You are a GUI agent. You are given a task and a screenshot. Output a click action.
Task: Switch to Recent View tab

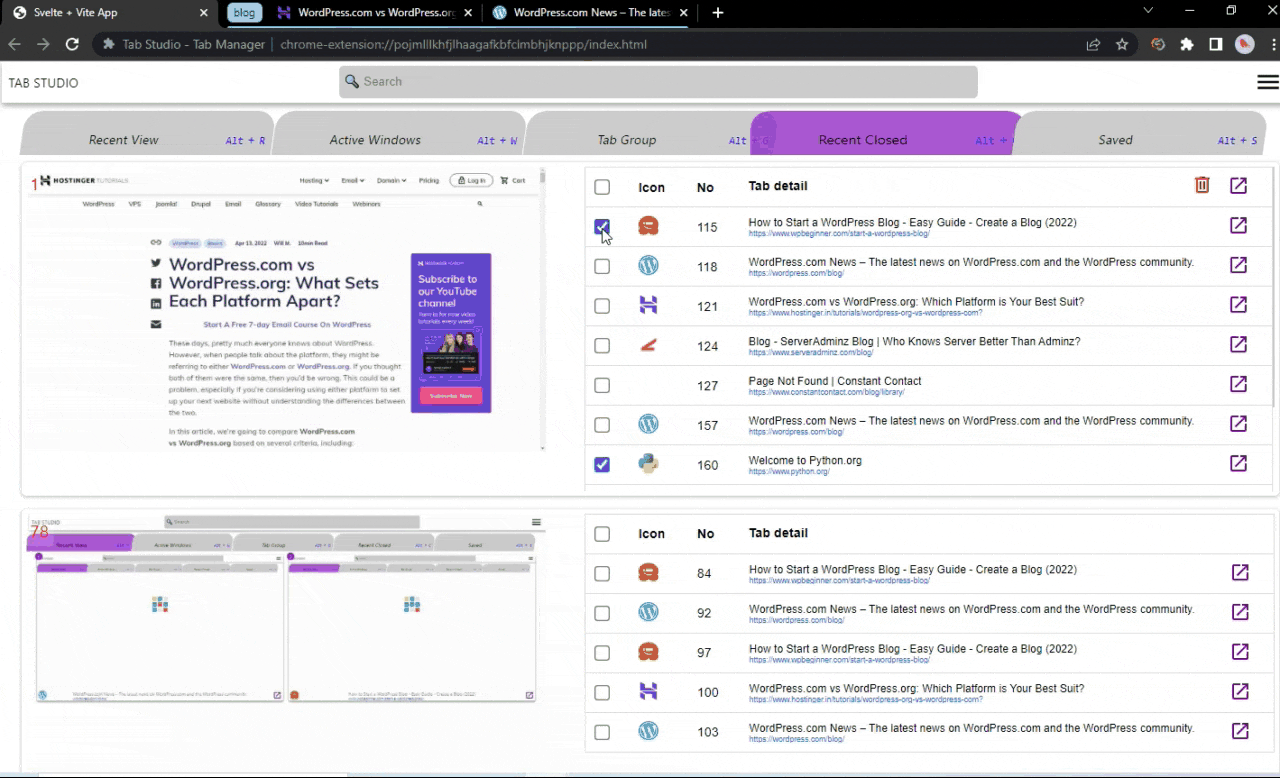[146, 134]
